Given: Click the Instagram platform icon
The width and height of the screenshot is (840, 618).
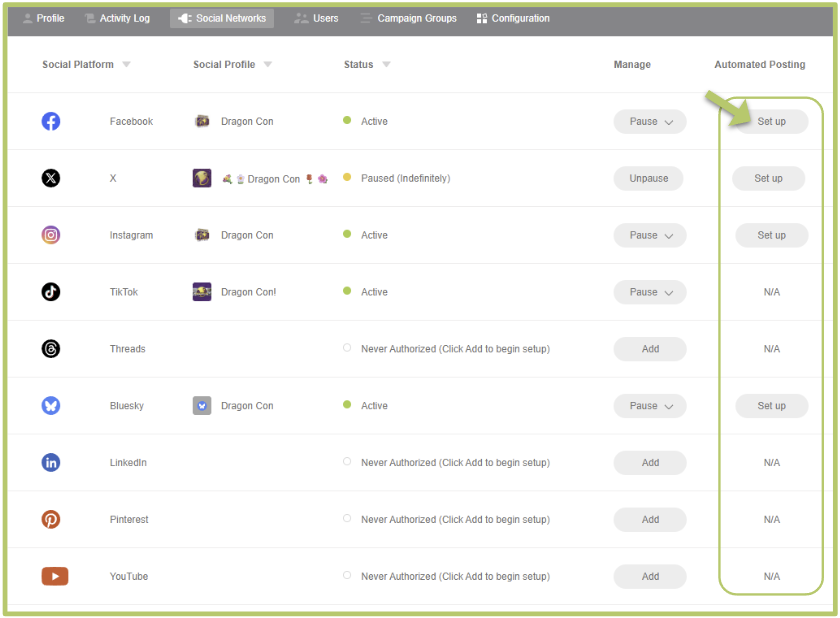Looking at the screenshot, I should coord(51,235).
